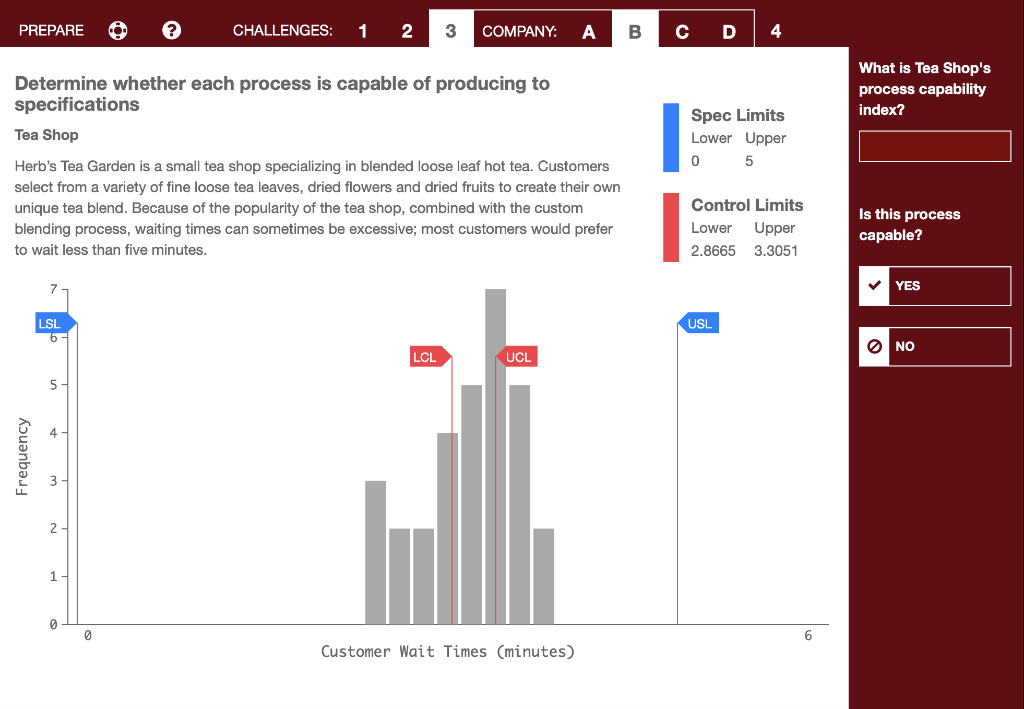Click the rightmost histogram bar of frequency 2
This screenshot has width=1024, height=709.
(543, 576)
